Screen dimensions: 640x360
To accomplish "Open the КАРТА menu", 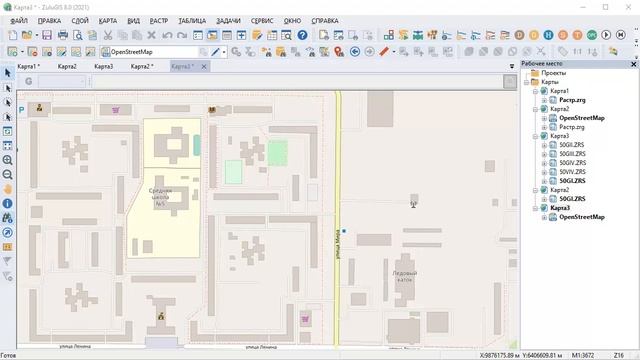I will [x=108, y=20].
